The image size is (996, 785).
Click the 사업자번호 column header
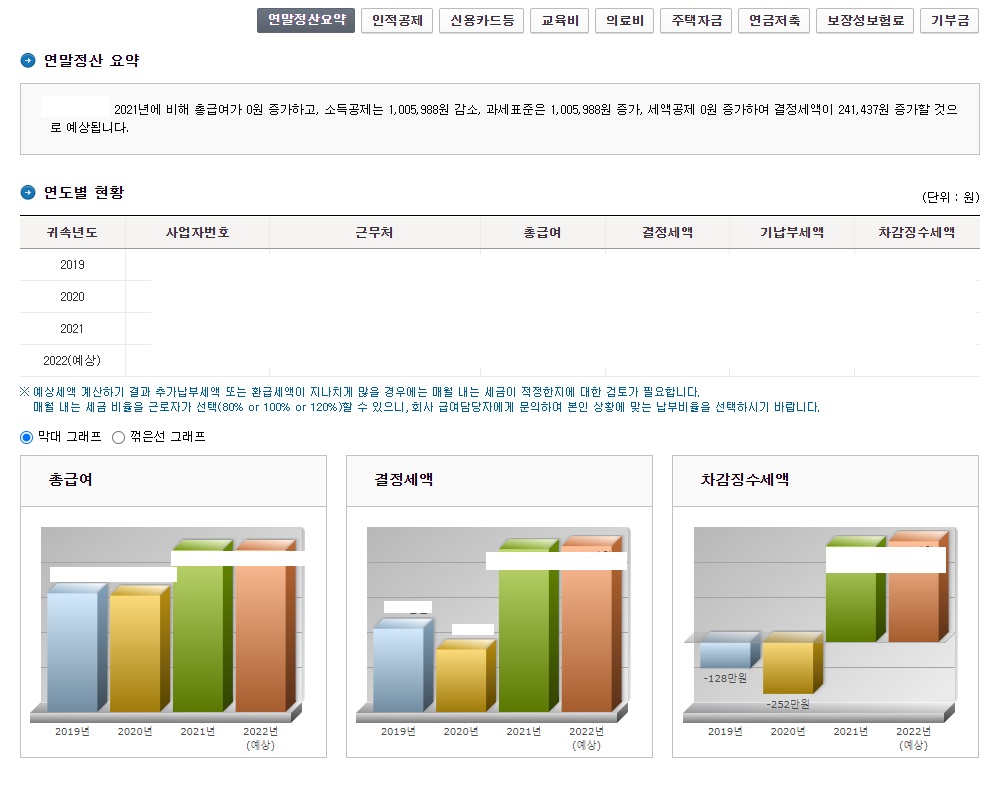(198, 232)
